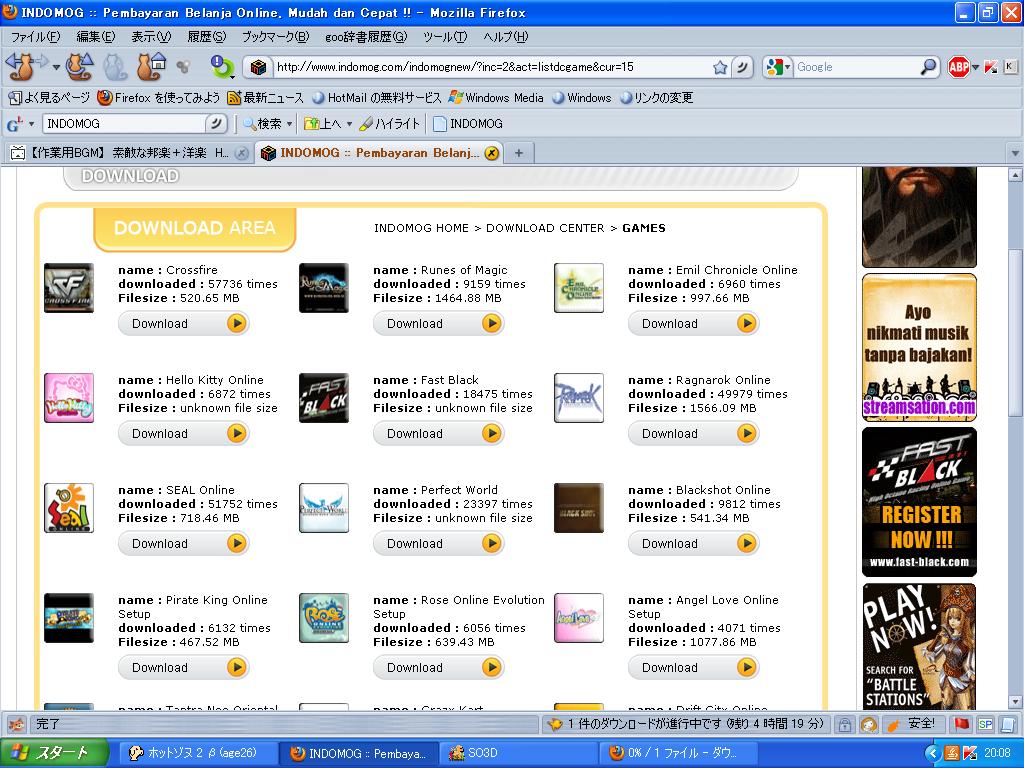
Task: Open the 上へ dropdown arrow
Action: pos(349,123)
